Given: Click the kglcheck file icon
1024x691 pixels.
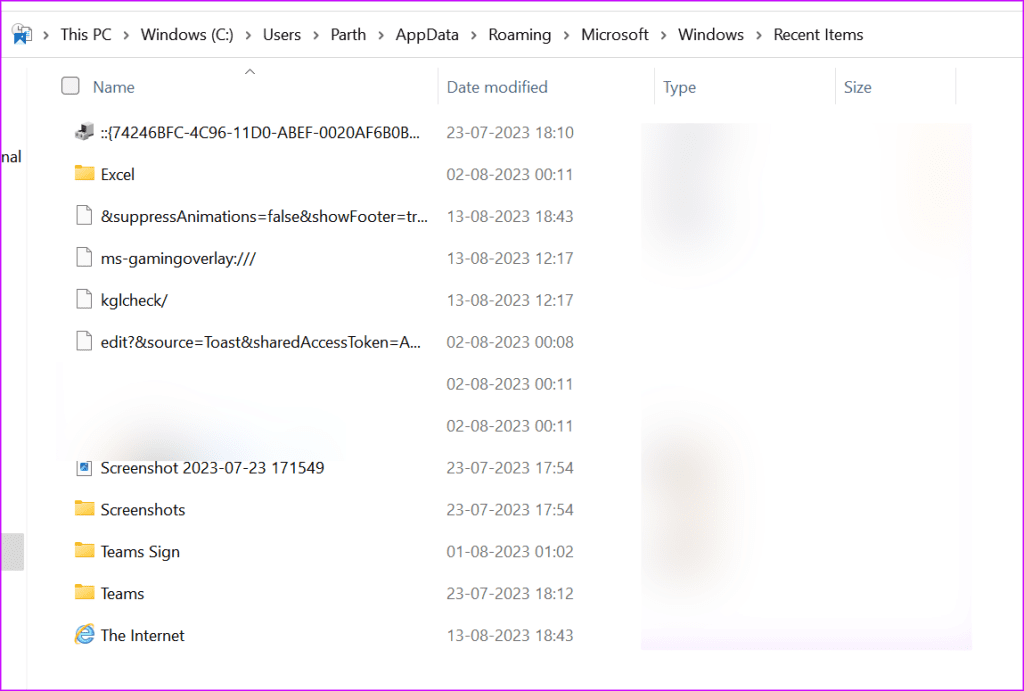Looking at the screenshot, I should point(84,300).
